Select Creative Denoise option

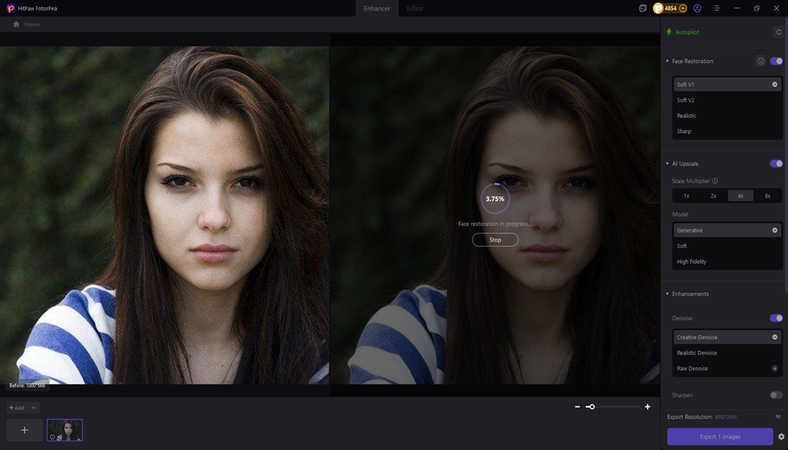[x=727, y=337]
